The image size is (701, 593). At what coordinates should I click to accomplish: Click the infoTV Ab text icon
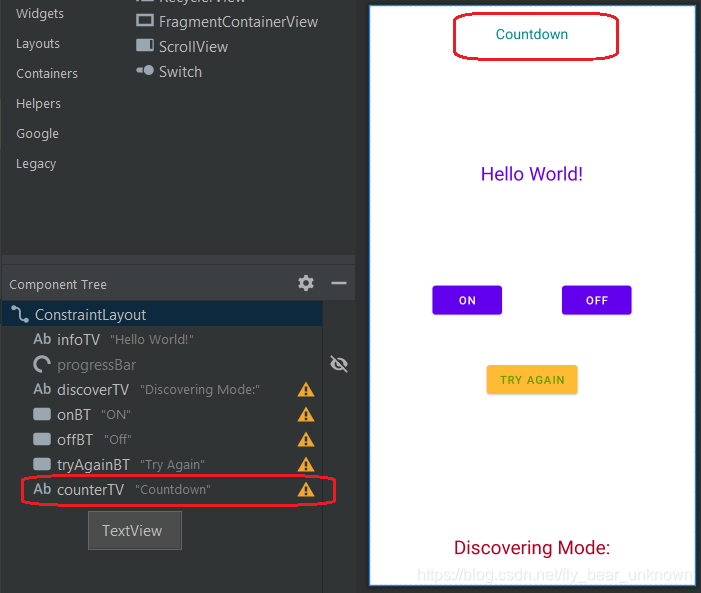42,339
